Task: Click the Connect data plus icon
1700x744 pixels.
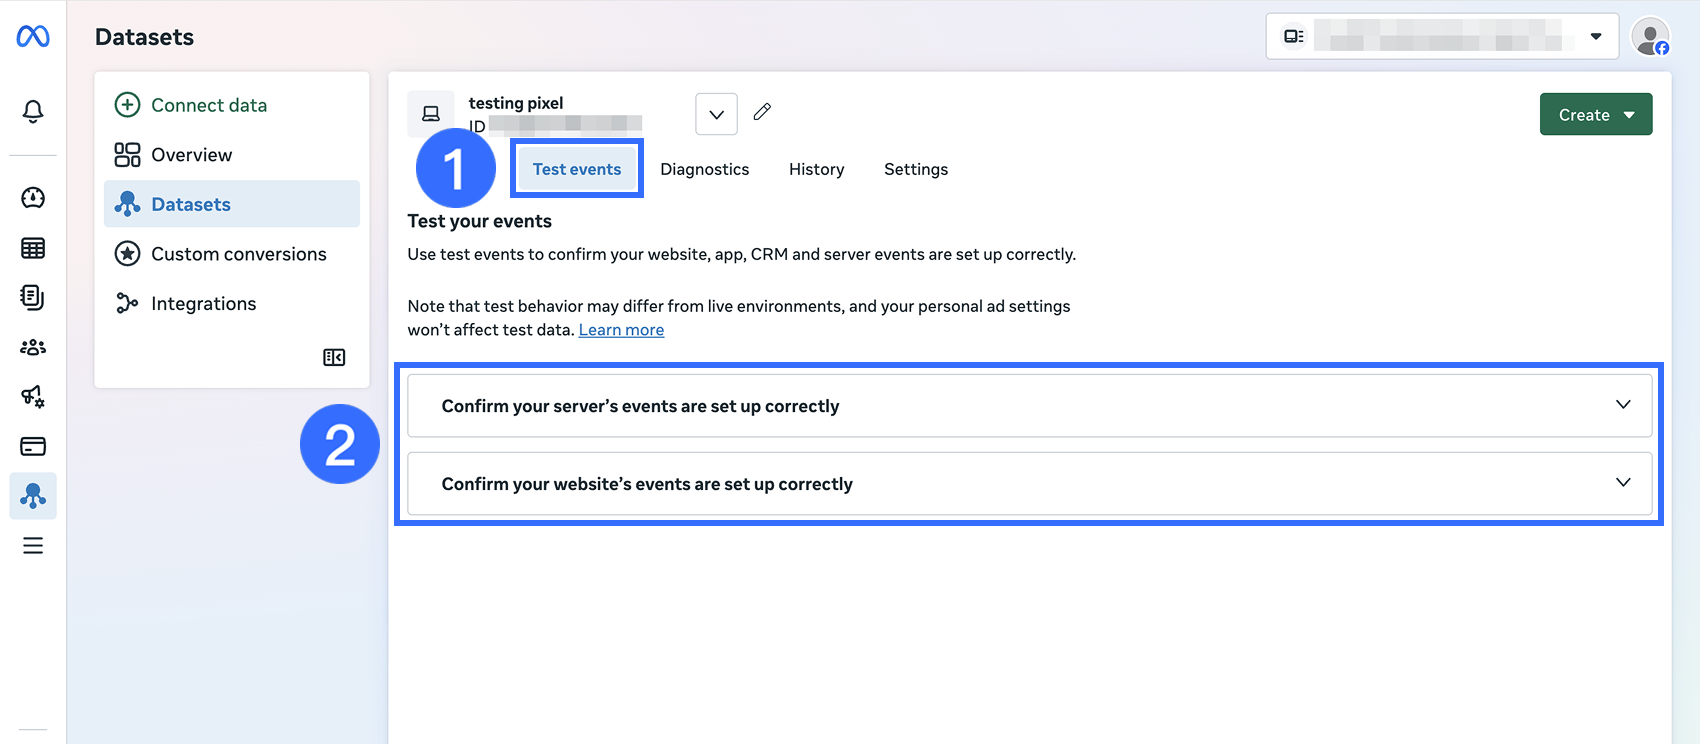Action: coord(127,105)
